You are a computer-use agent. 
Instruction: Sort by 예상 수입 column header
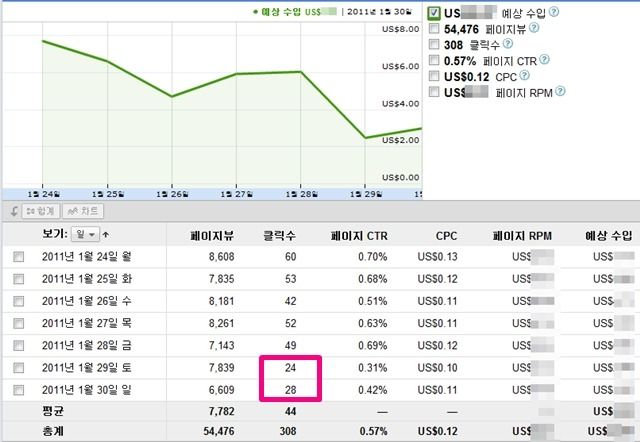click(609, 235)
